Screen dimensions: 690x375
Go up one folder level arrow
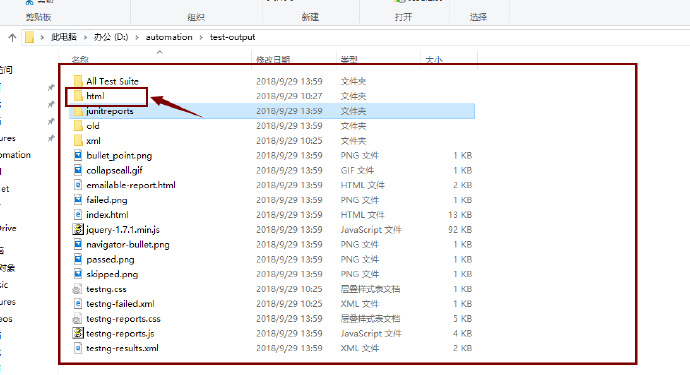(x=12, y=37)
